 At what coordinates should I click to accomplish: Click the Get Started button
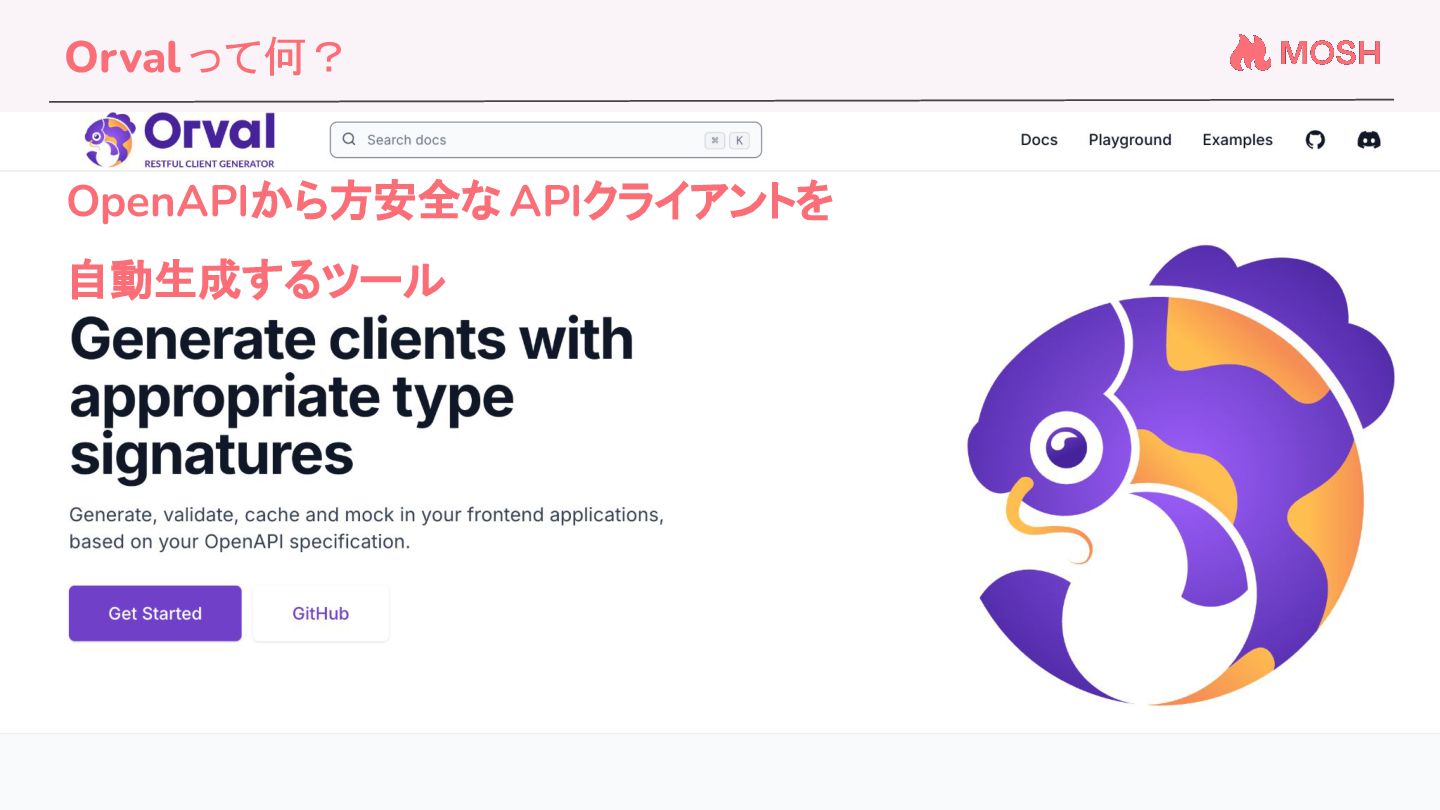[x=155, y=613]
